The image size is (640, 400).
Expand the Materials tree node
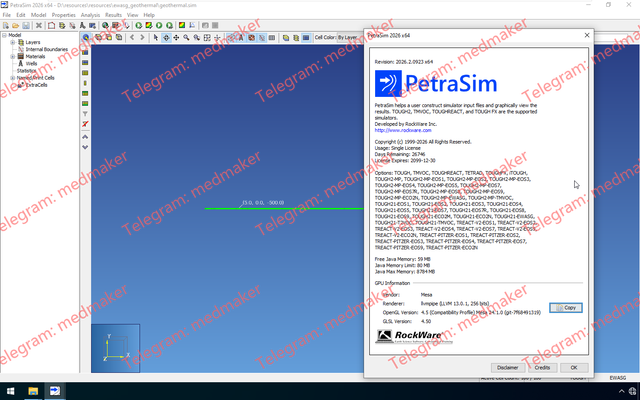click(12, 57)
